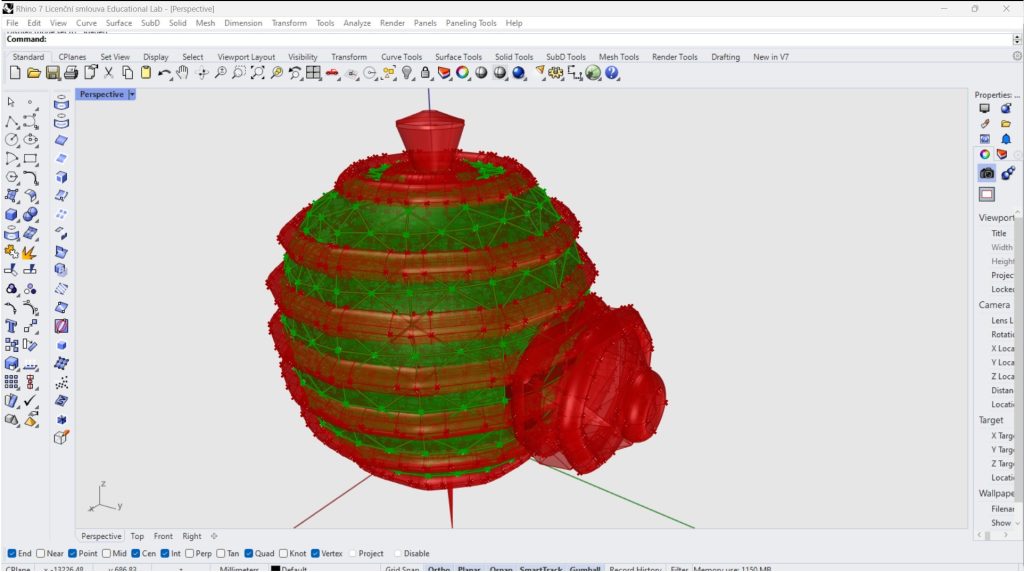Image resolution: width=1024 pixels, height=572 pixels.
Task: Click the blue render sphere icon
Action: pos(519,73)
